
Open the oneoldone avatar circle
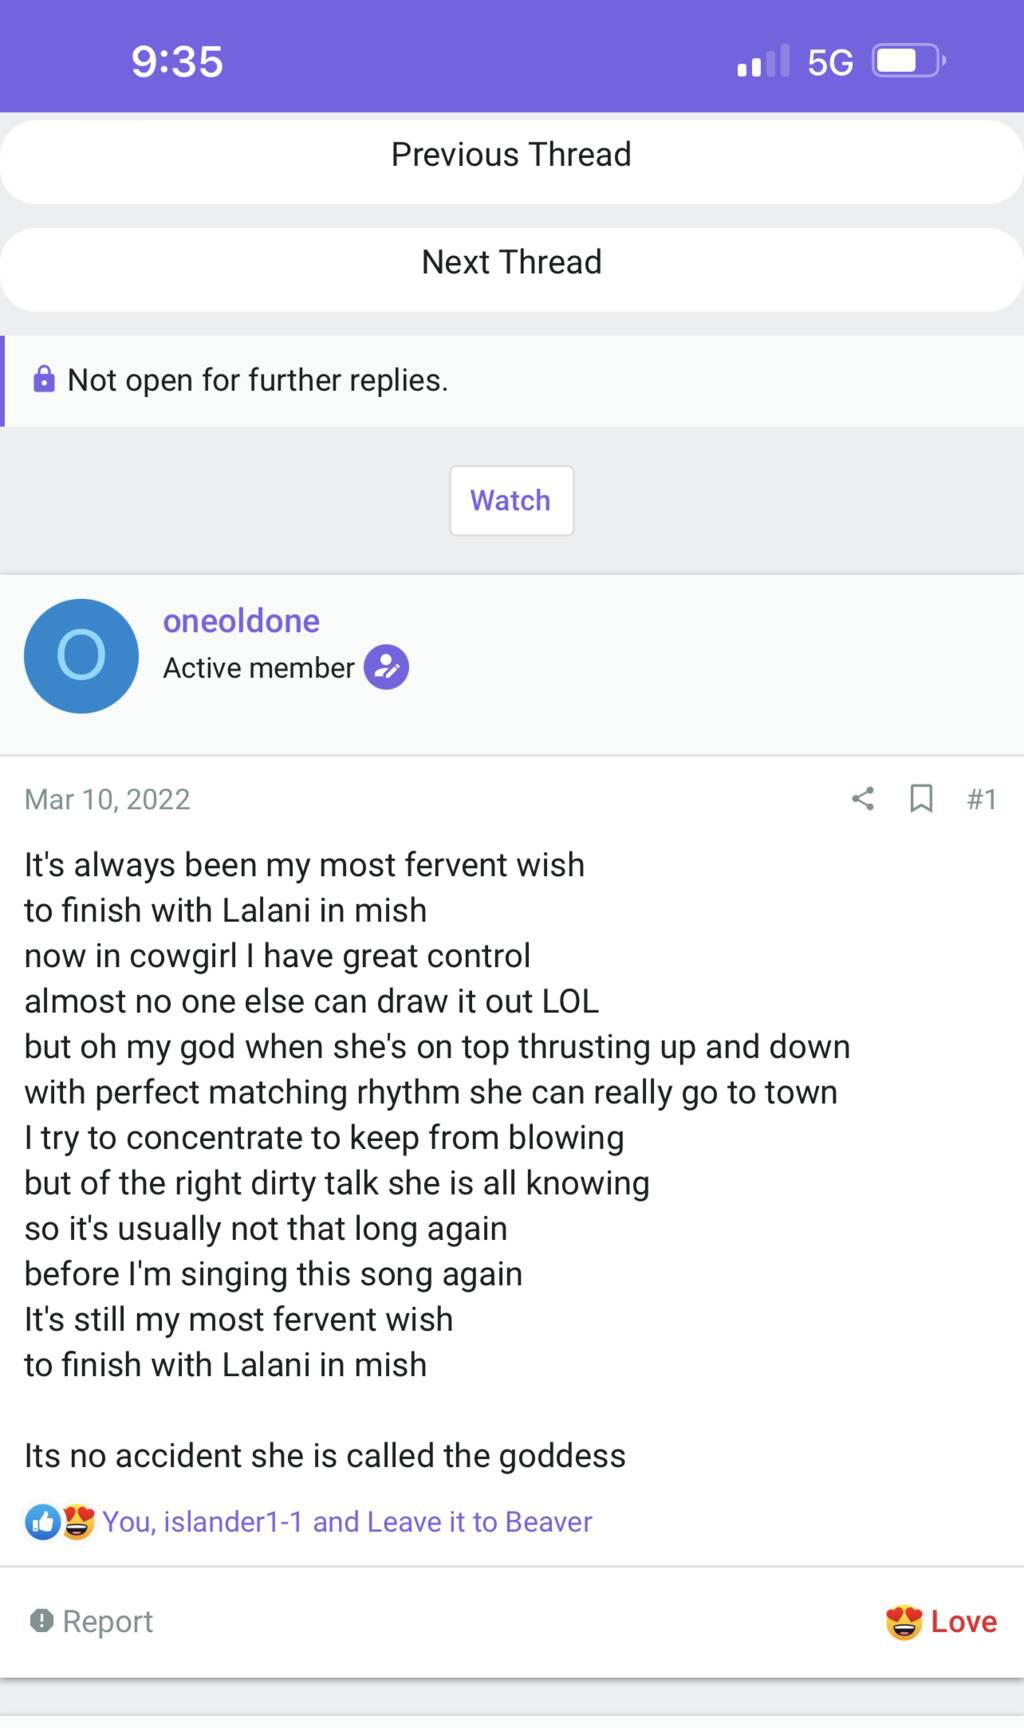click(81, 656)
